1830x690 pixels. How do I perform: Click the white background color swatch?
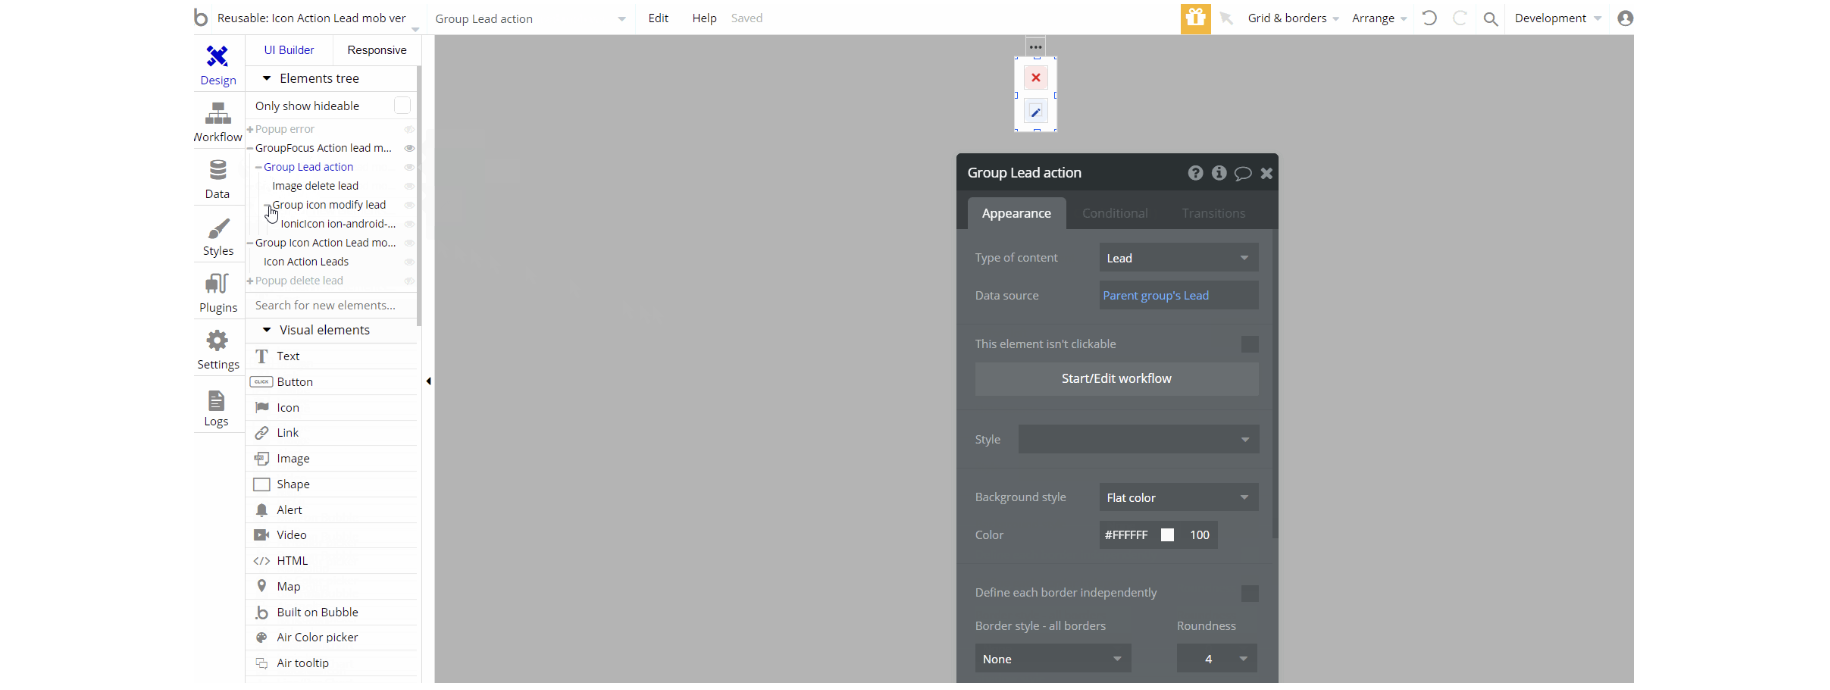coord(1167,535)
